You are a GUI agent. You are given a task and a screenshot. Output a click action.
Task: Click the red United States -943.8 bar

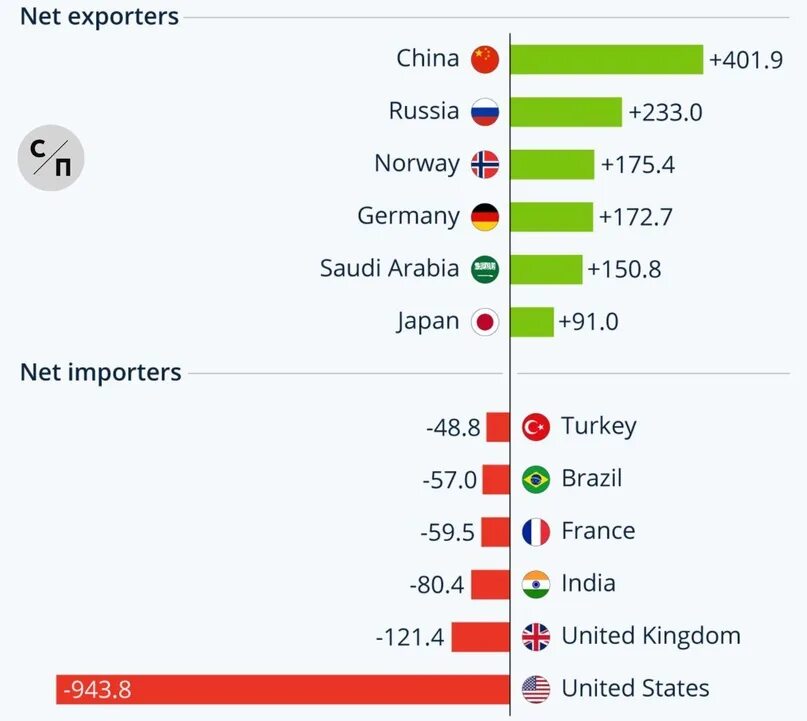(283, 689)
